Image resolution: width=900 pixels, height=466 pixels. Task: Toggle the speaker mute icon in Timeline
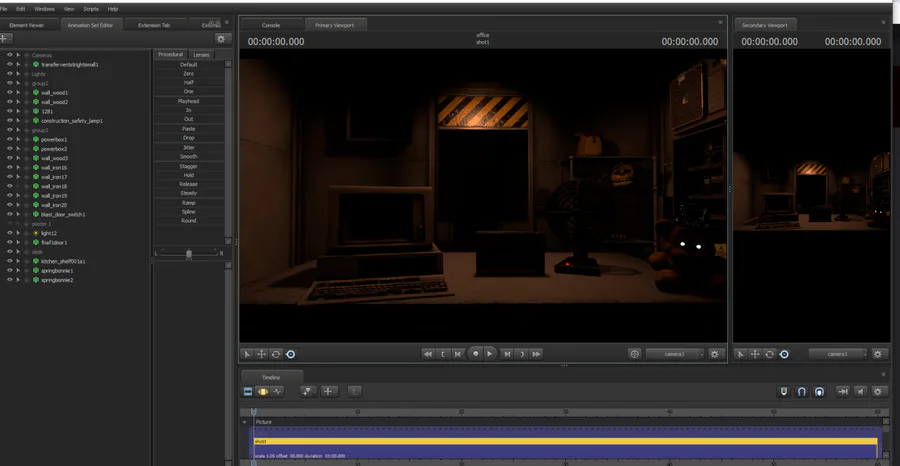(860, 391)
